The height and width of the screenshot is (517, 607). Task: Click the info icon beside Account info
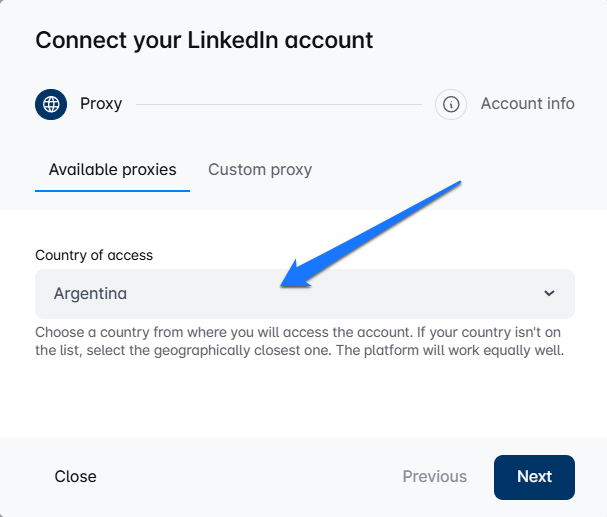click(451, 104)
